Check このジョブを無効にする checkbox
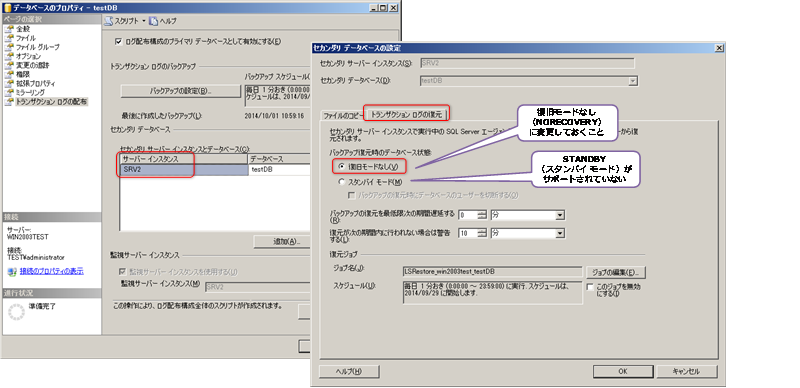800x388 pixels. [590, 287]
